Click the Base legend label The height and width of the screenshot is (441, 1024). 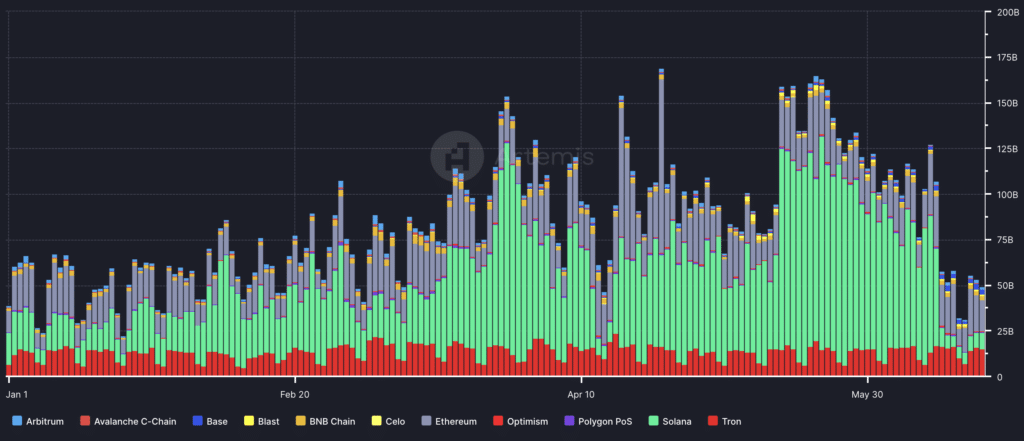pos(217,421)
